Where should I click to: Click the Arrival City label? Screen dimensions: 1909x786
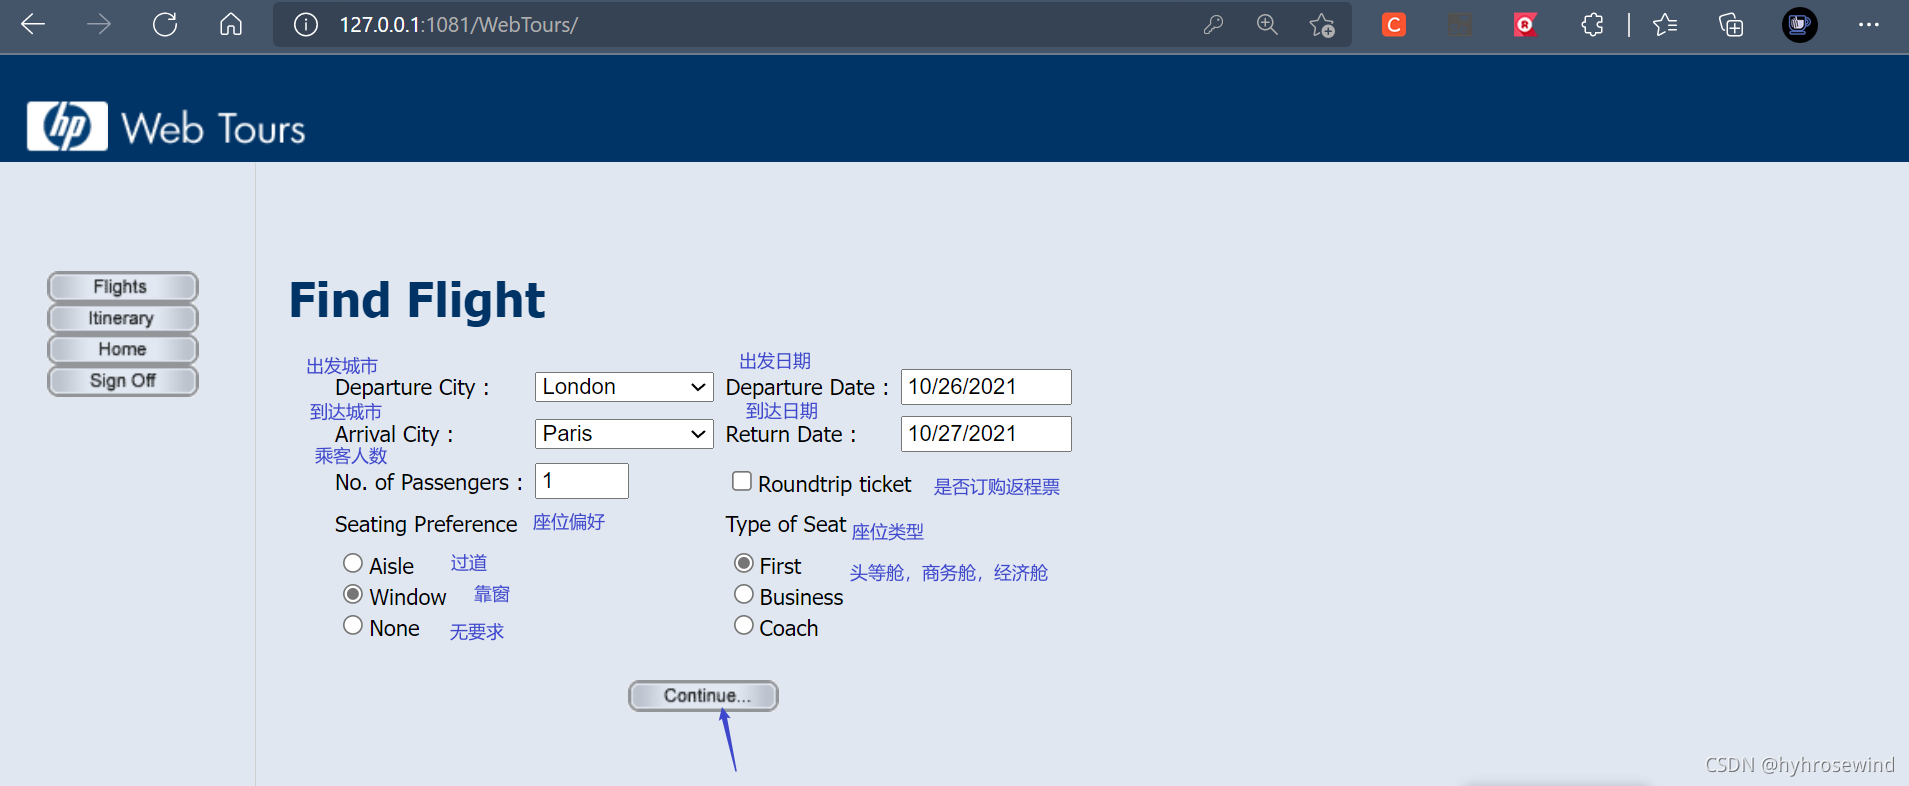[394, 435]
